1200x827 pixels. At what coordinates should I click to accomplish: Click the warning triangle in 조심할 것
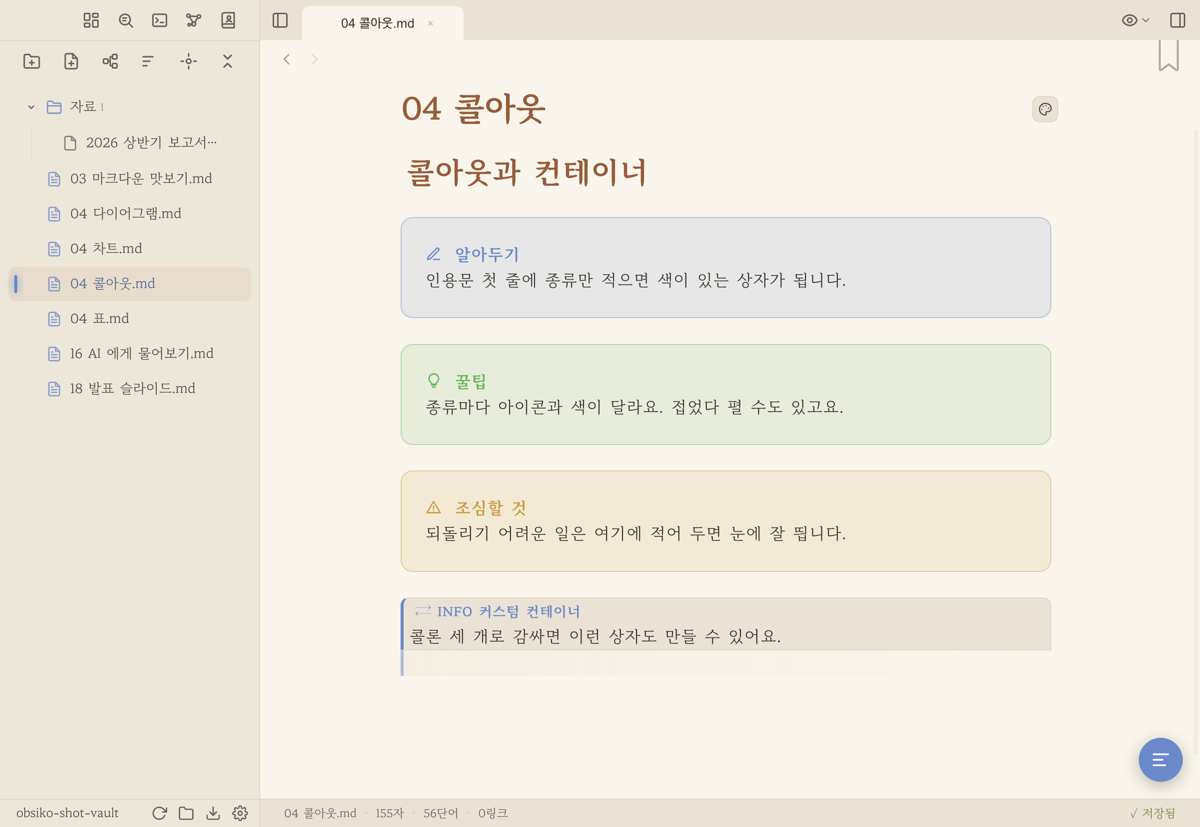point(434,507)
